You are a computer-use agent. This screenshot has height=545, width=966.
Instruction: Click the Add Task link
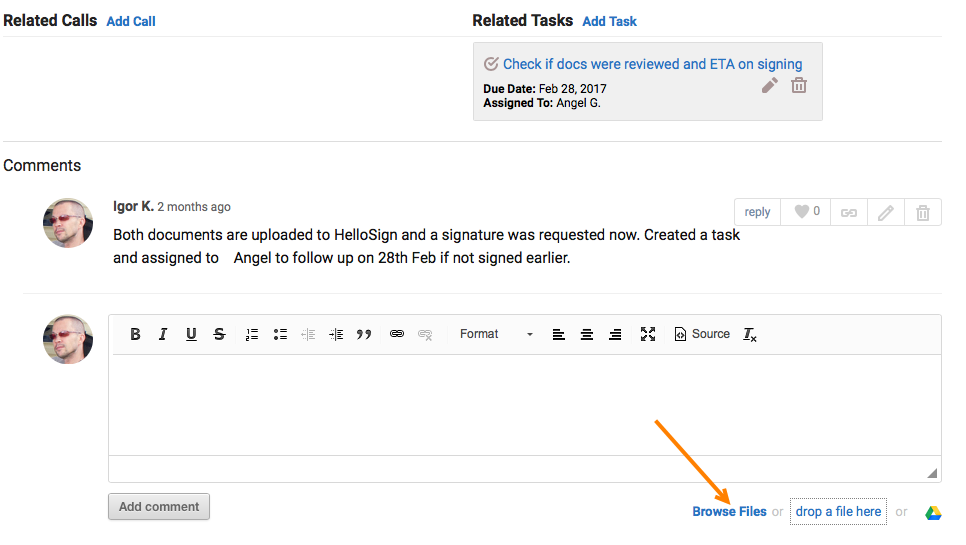tap(609, 22)
